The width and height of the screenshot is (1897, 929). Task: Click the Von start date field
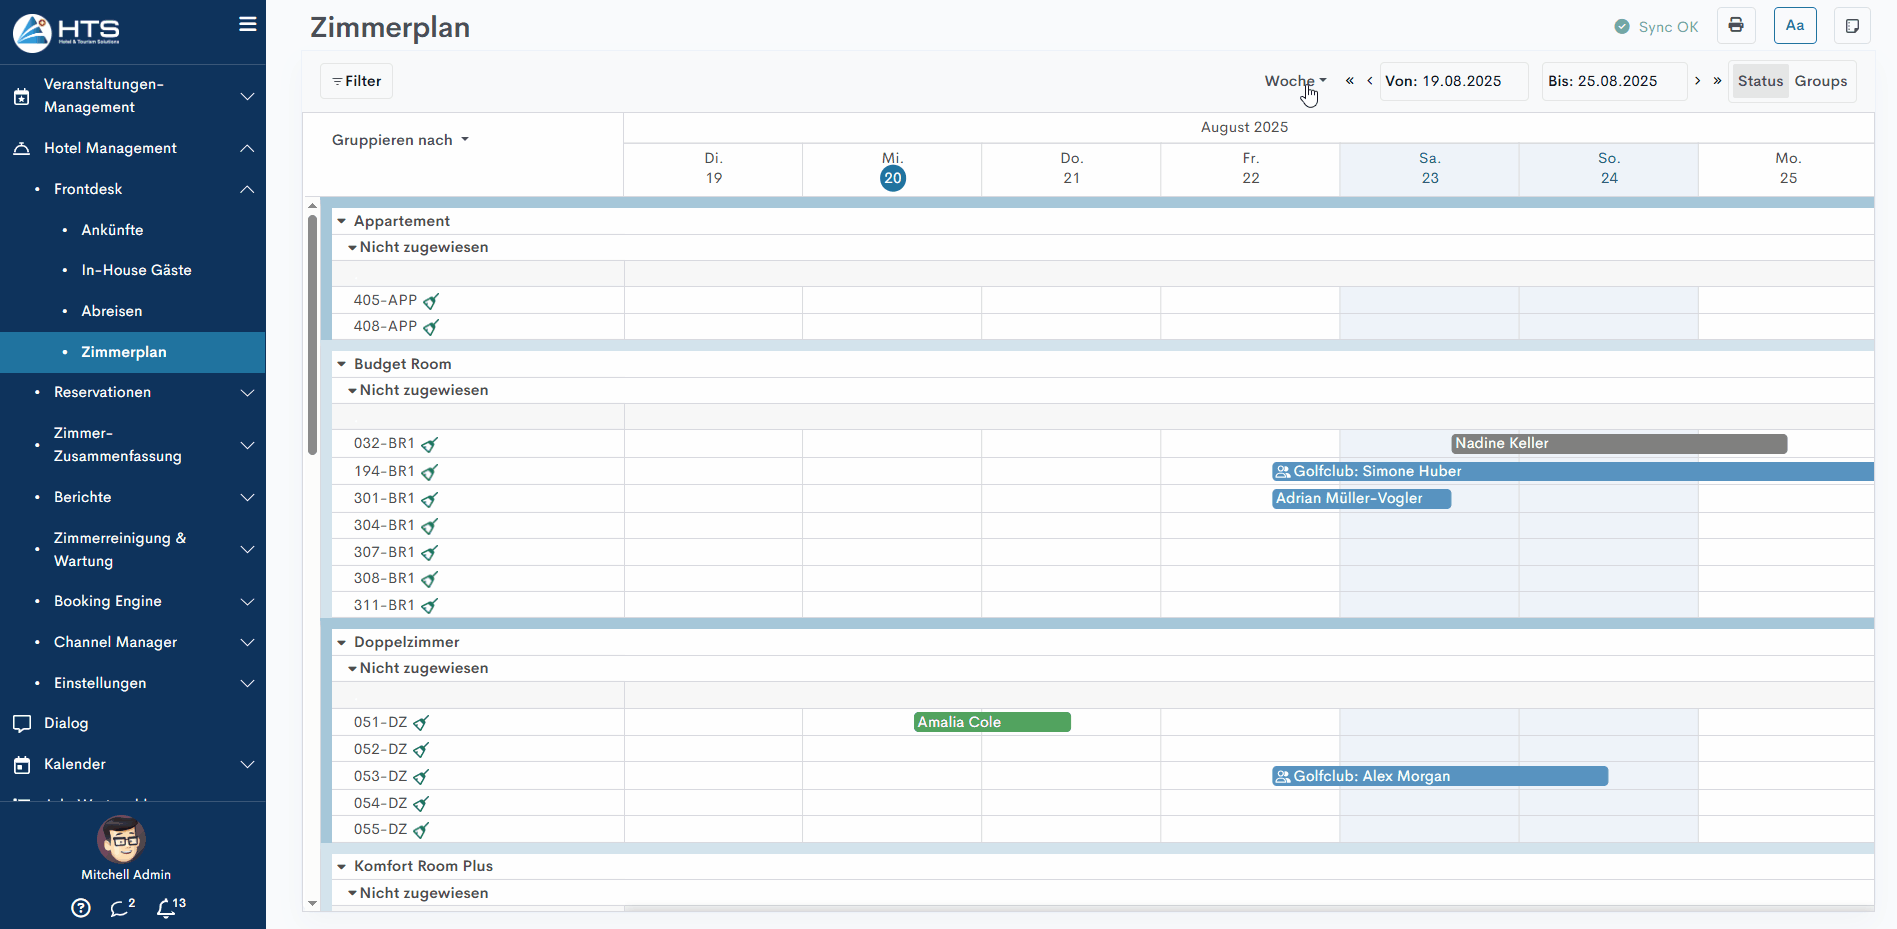[x=1453, y=81]
